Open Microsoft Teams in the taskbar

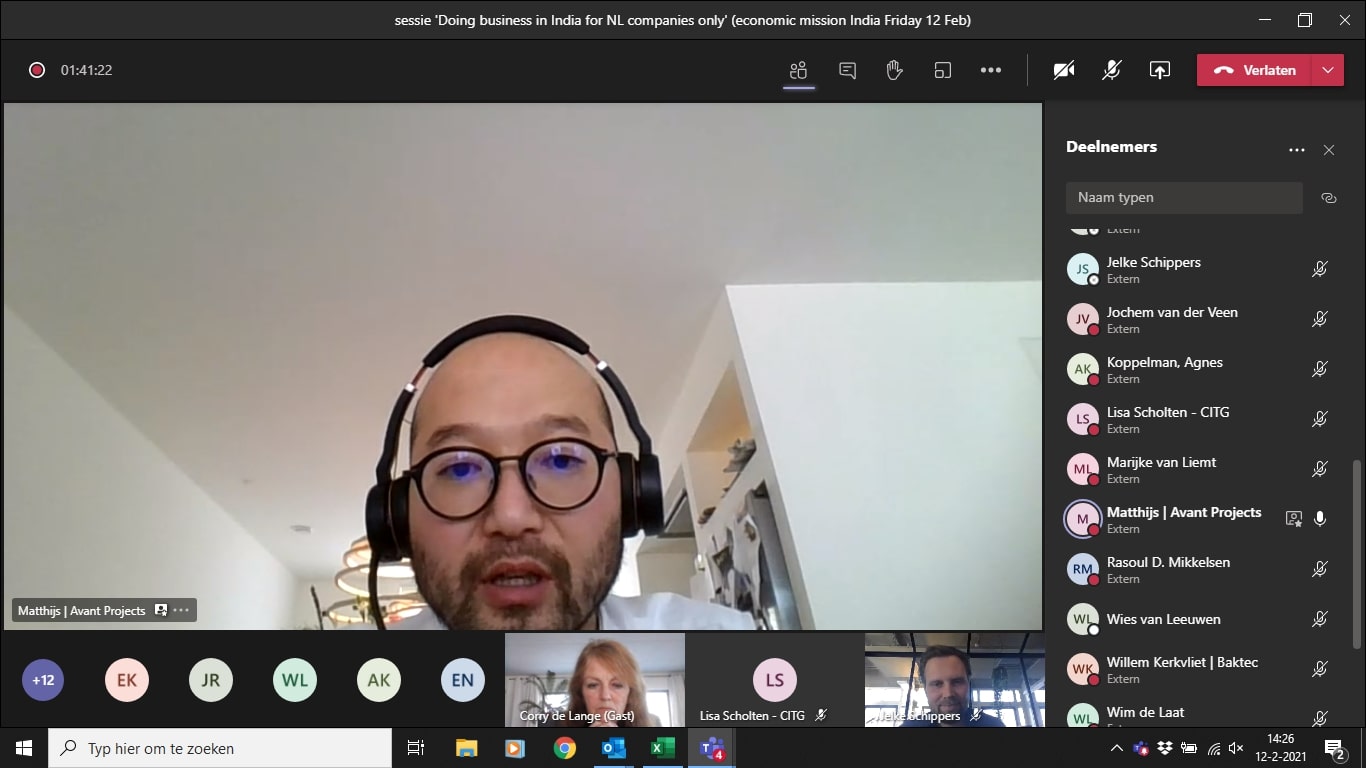tap(712, 748)
